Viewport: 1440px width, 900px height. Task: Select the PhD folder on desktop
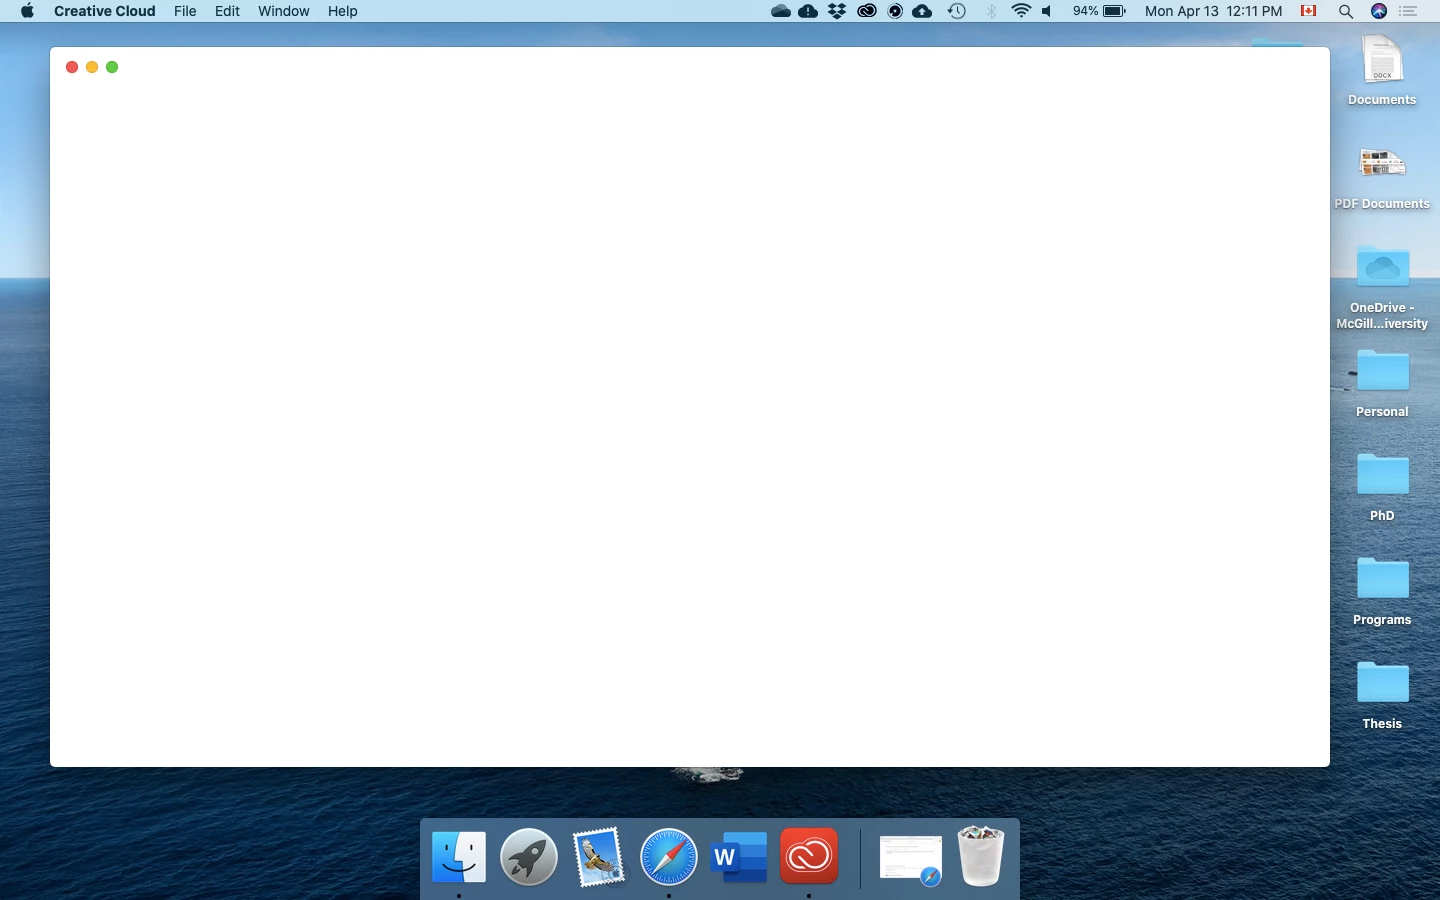tap(1382, 486)
